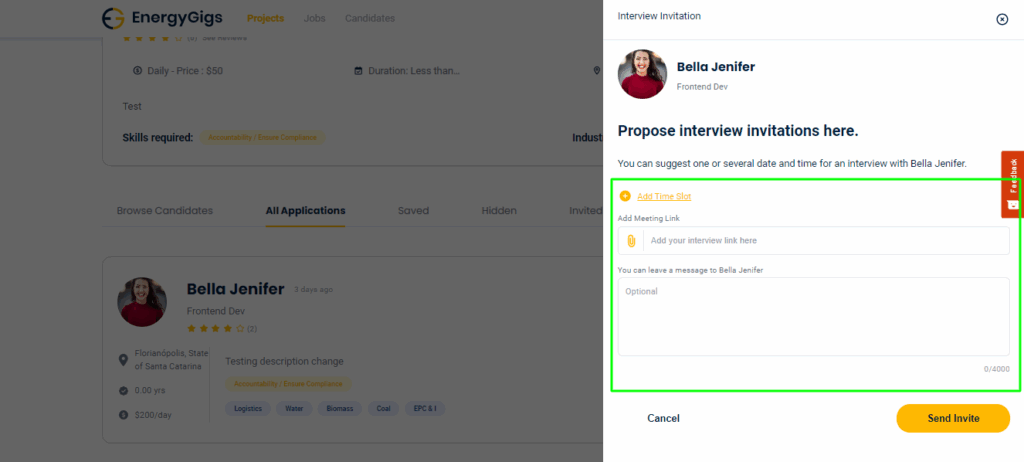Click the Add Time Slot link
1024x462 pixels.
coord(664,196)
